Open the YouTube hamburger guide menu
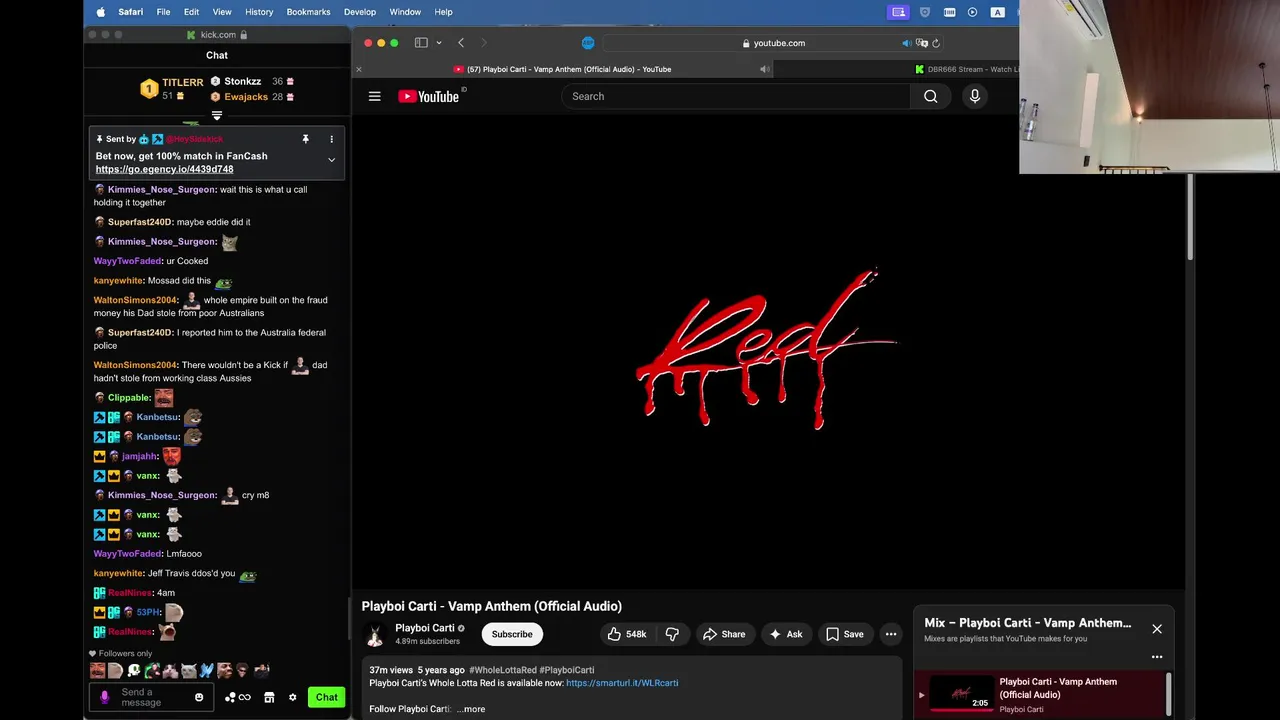Viewport: 1280px width, 720px height. [374, 96]
